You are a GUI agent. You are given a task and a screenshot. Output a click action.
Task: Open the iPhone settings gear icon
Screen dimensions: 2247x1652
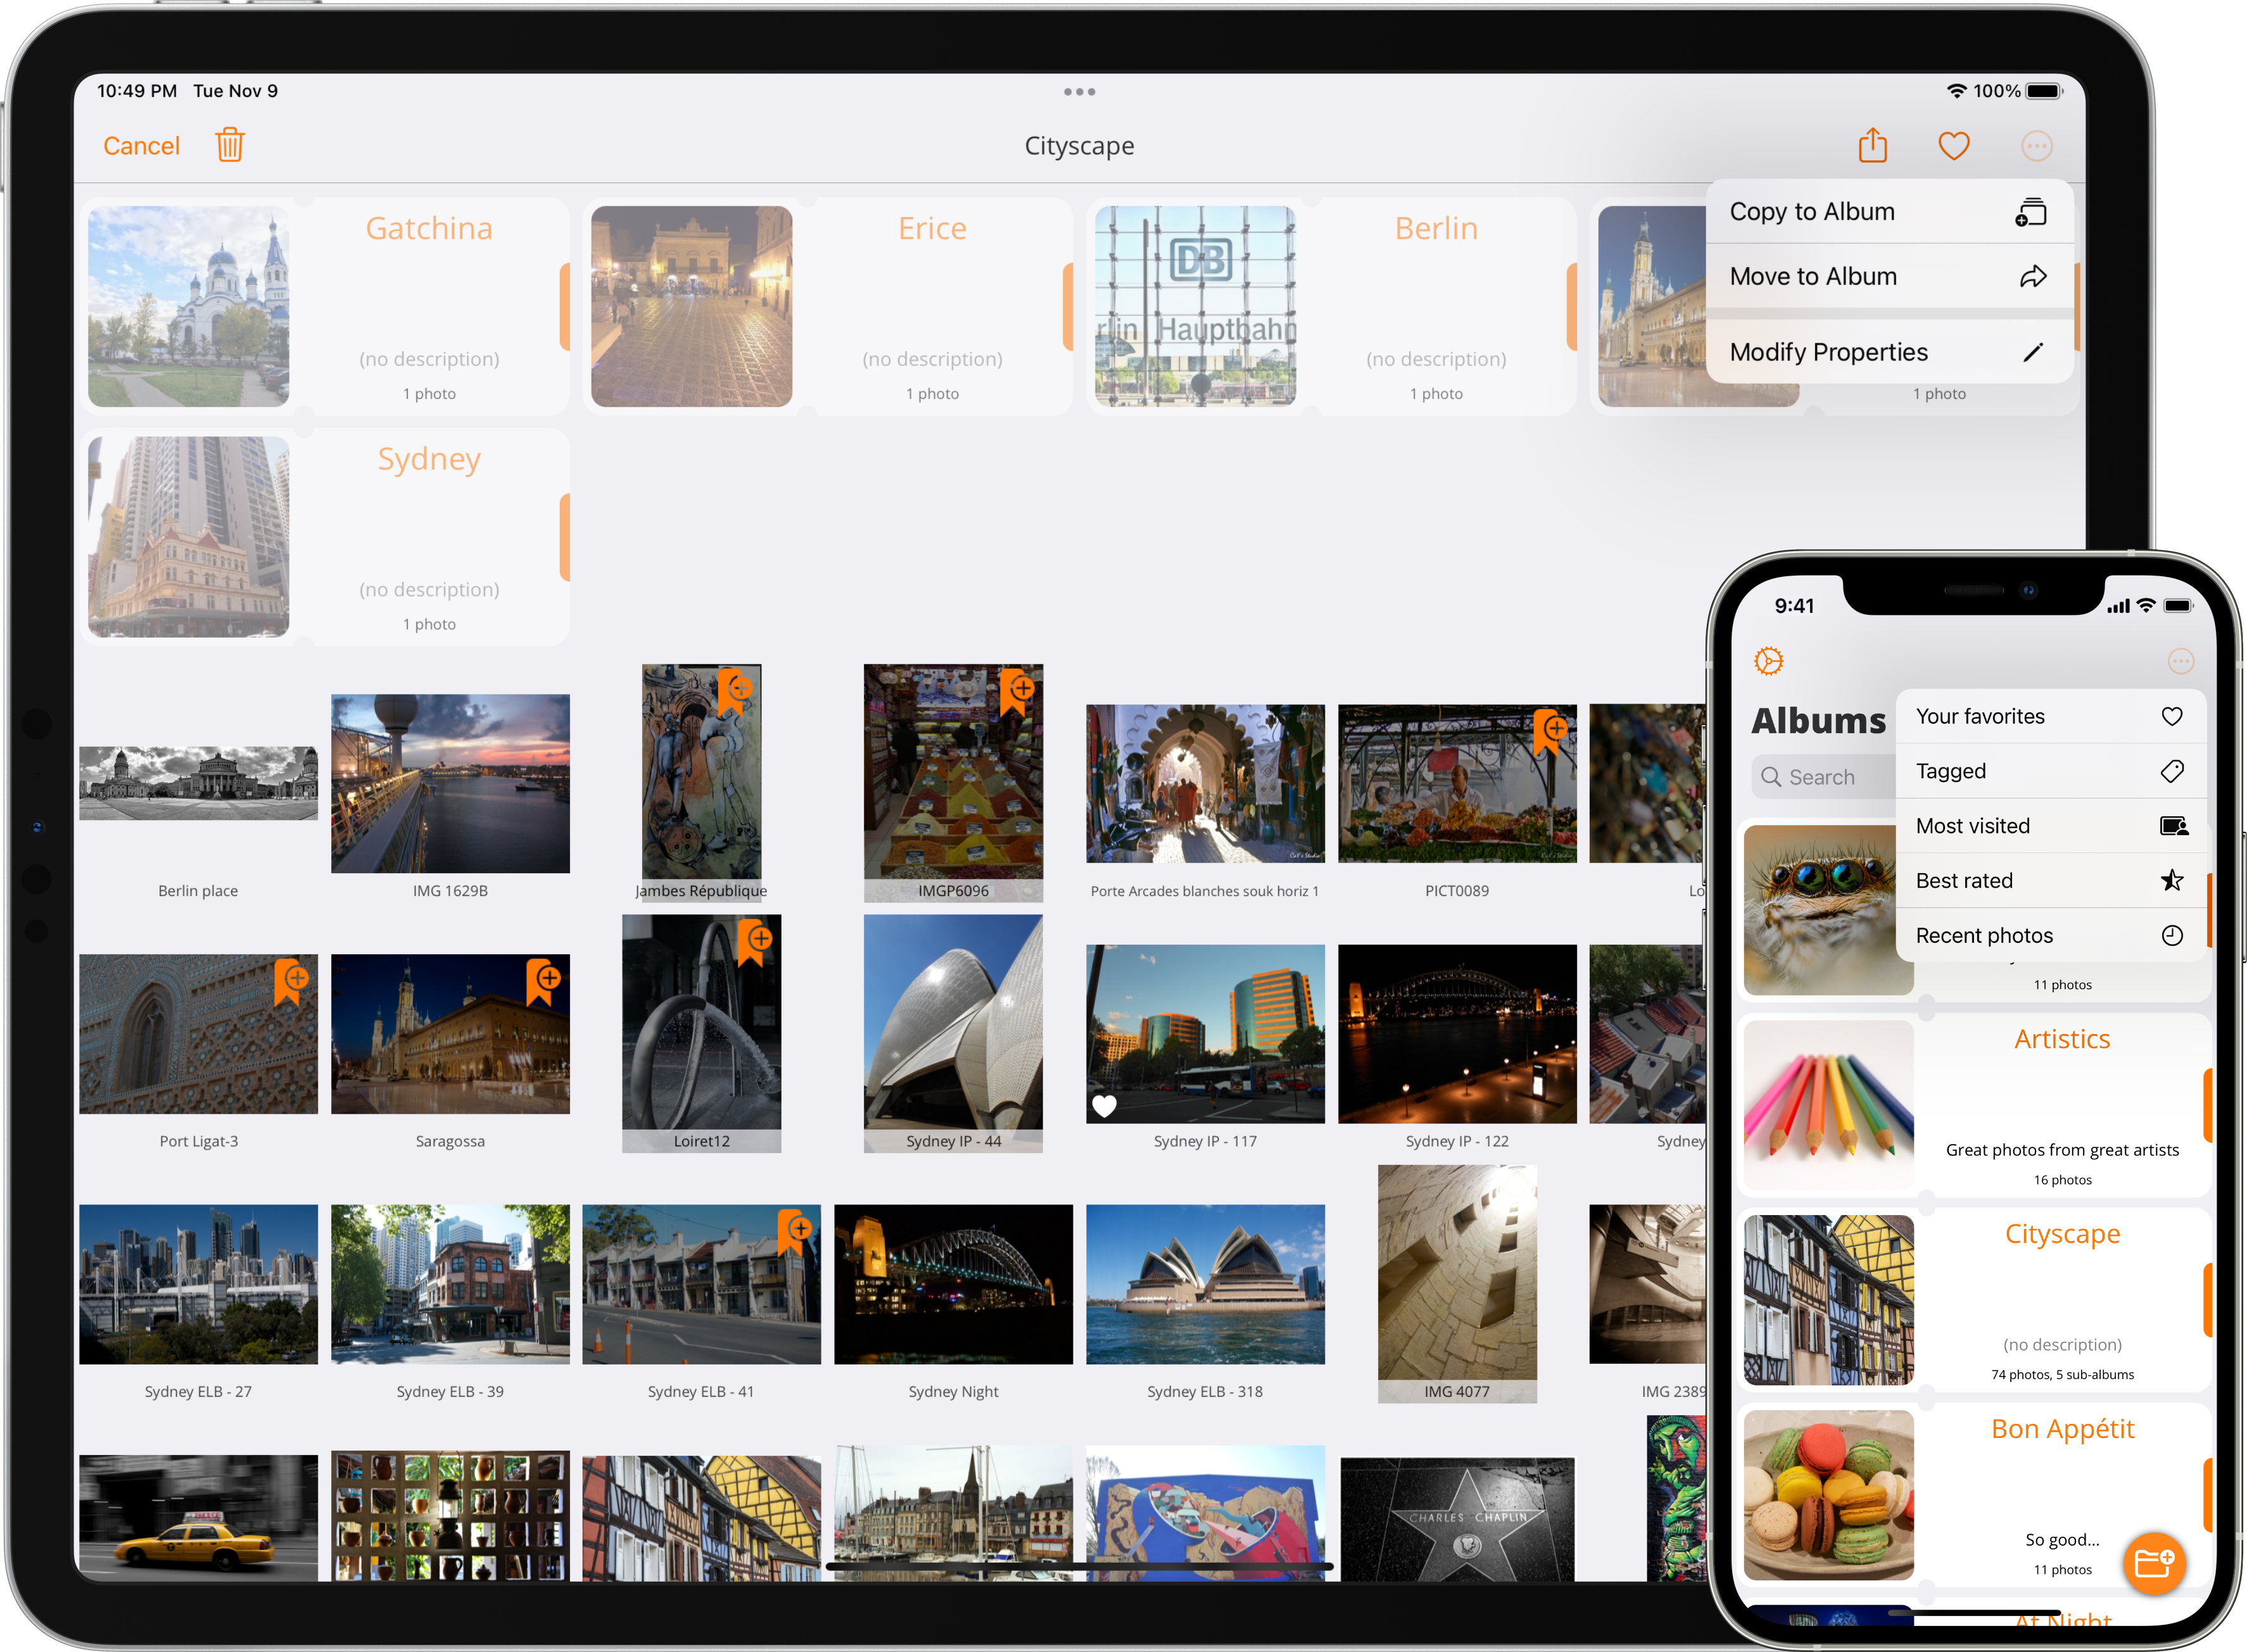click(x=1768, y=661)
